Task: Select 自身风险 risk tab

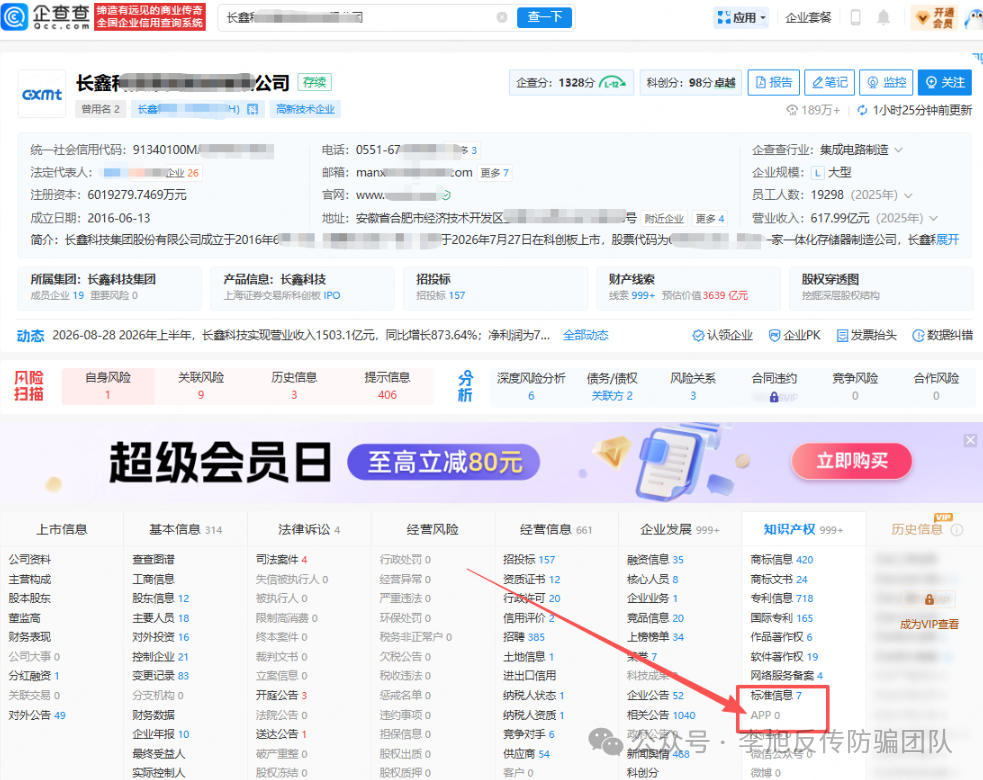Action: tap(108, 386)
